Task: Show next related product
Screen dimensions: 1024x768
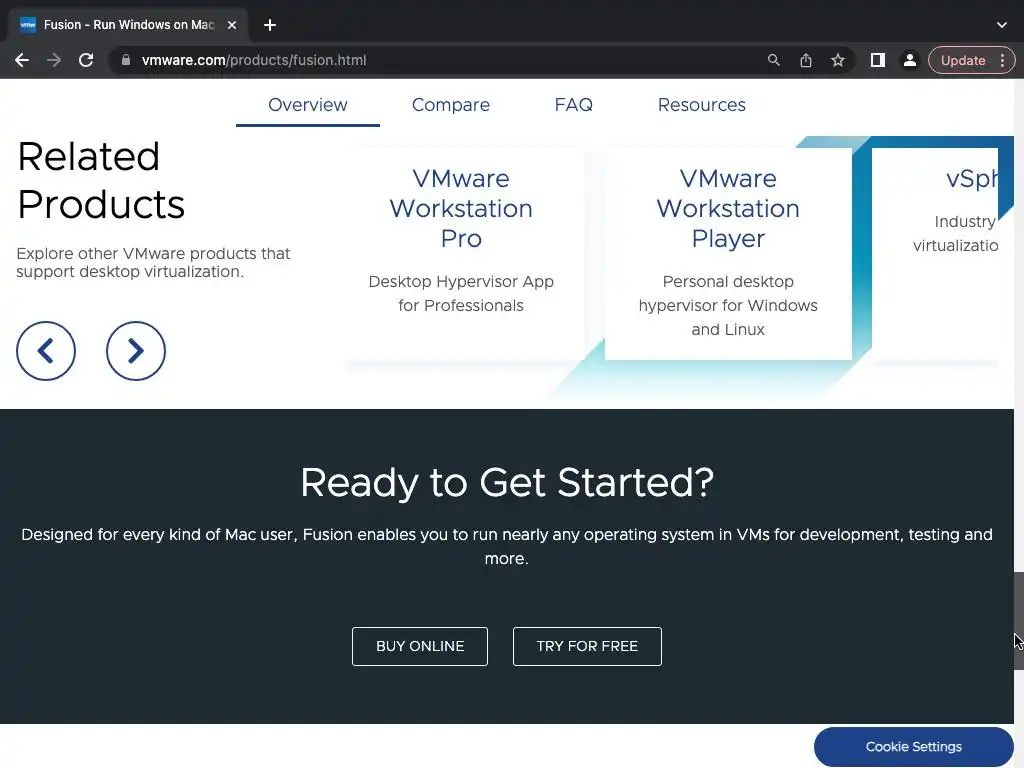Action: point(136,351)
